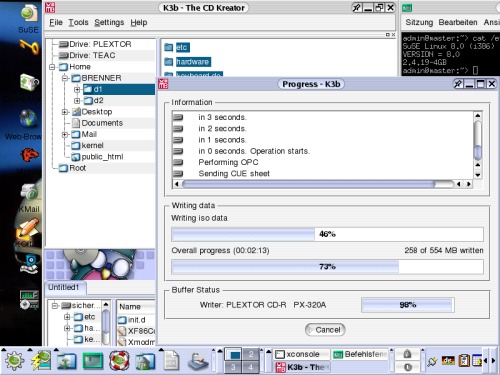The width and height of the screenshot is (500, 375).
Task: Switch to virtual desktop 3
Action: (233, 367)
